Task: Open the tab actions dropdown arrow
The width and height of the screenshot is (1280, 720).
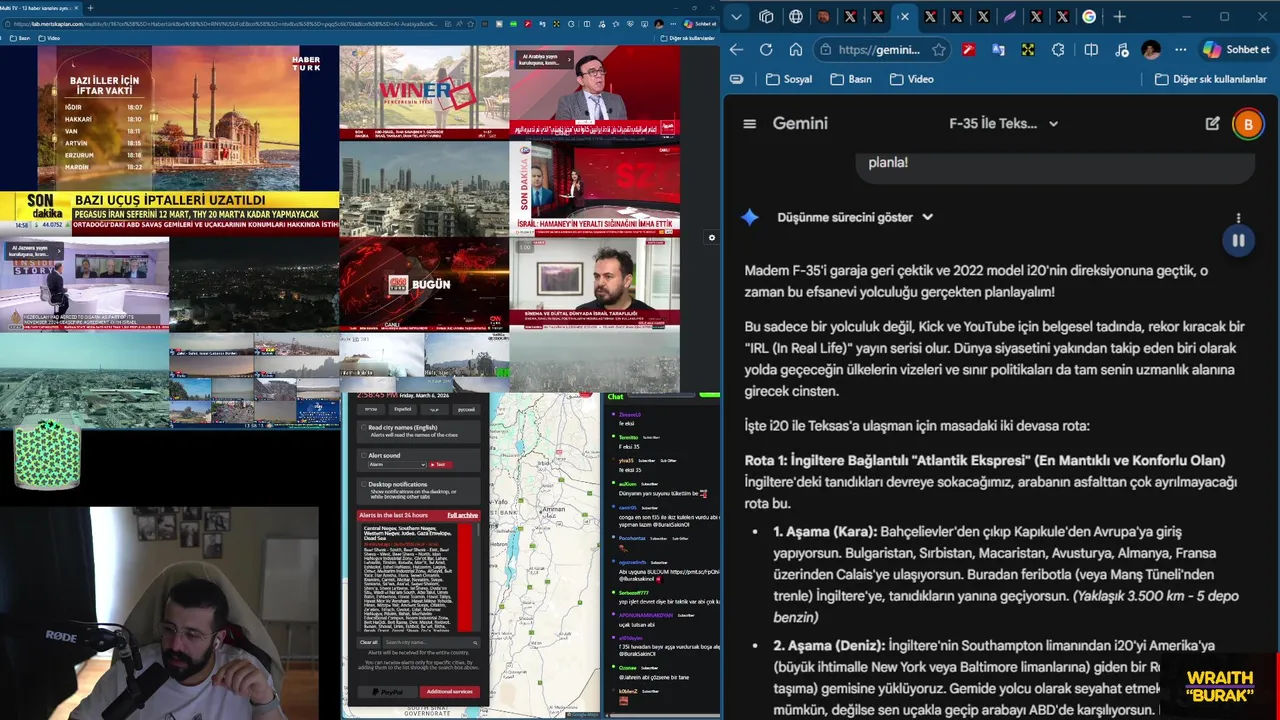Action: 737,16
